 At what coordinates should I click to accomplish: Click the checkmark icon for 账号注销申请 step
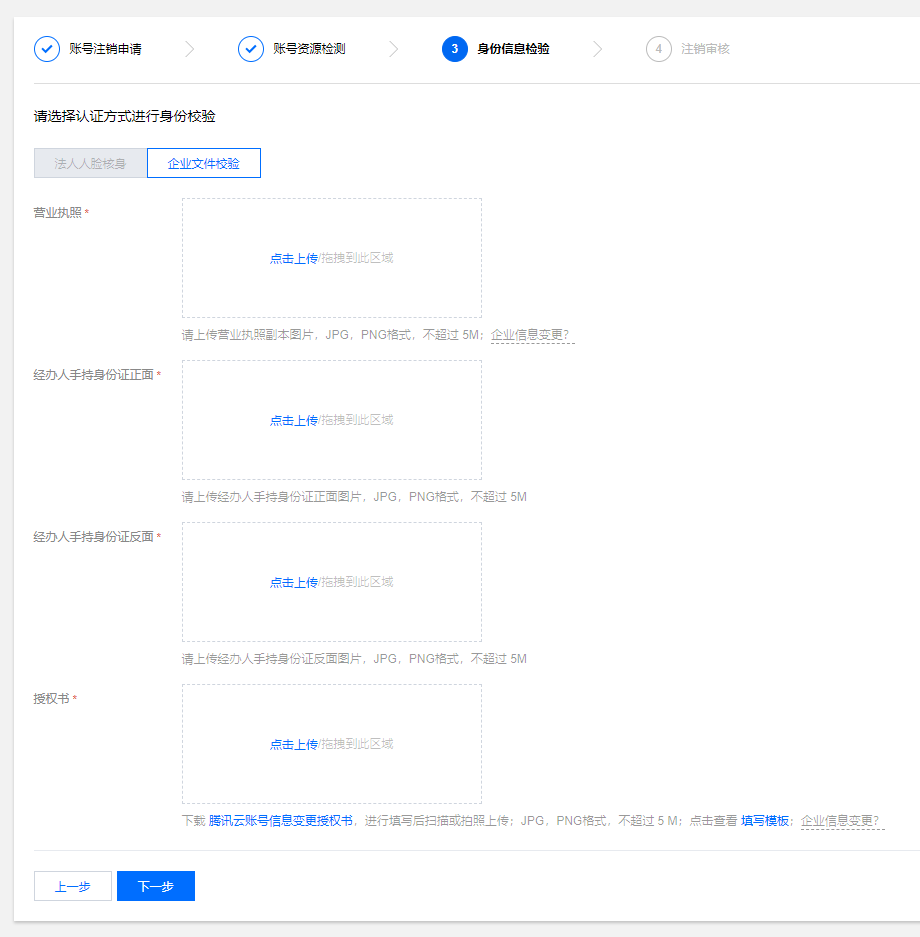click(47, 49)
